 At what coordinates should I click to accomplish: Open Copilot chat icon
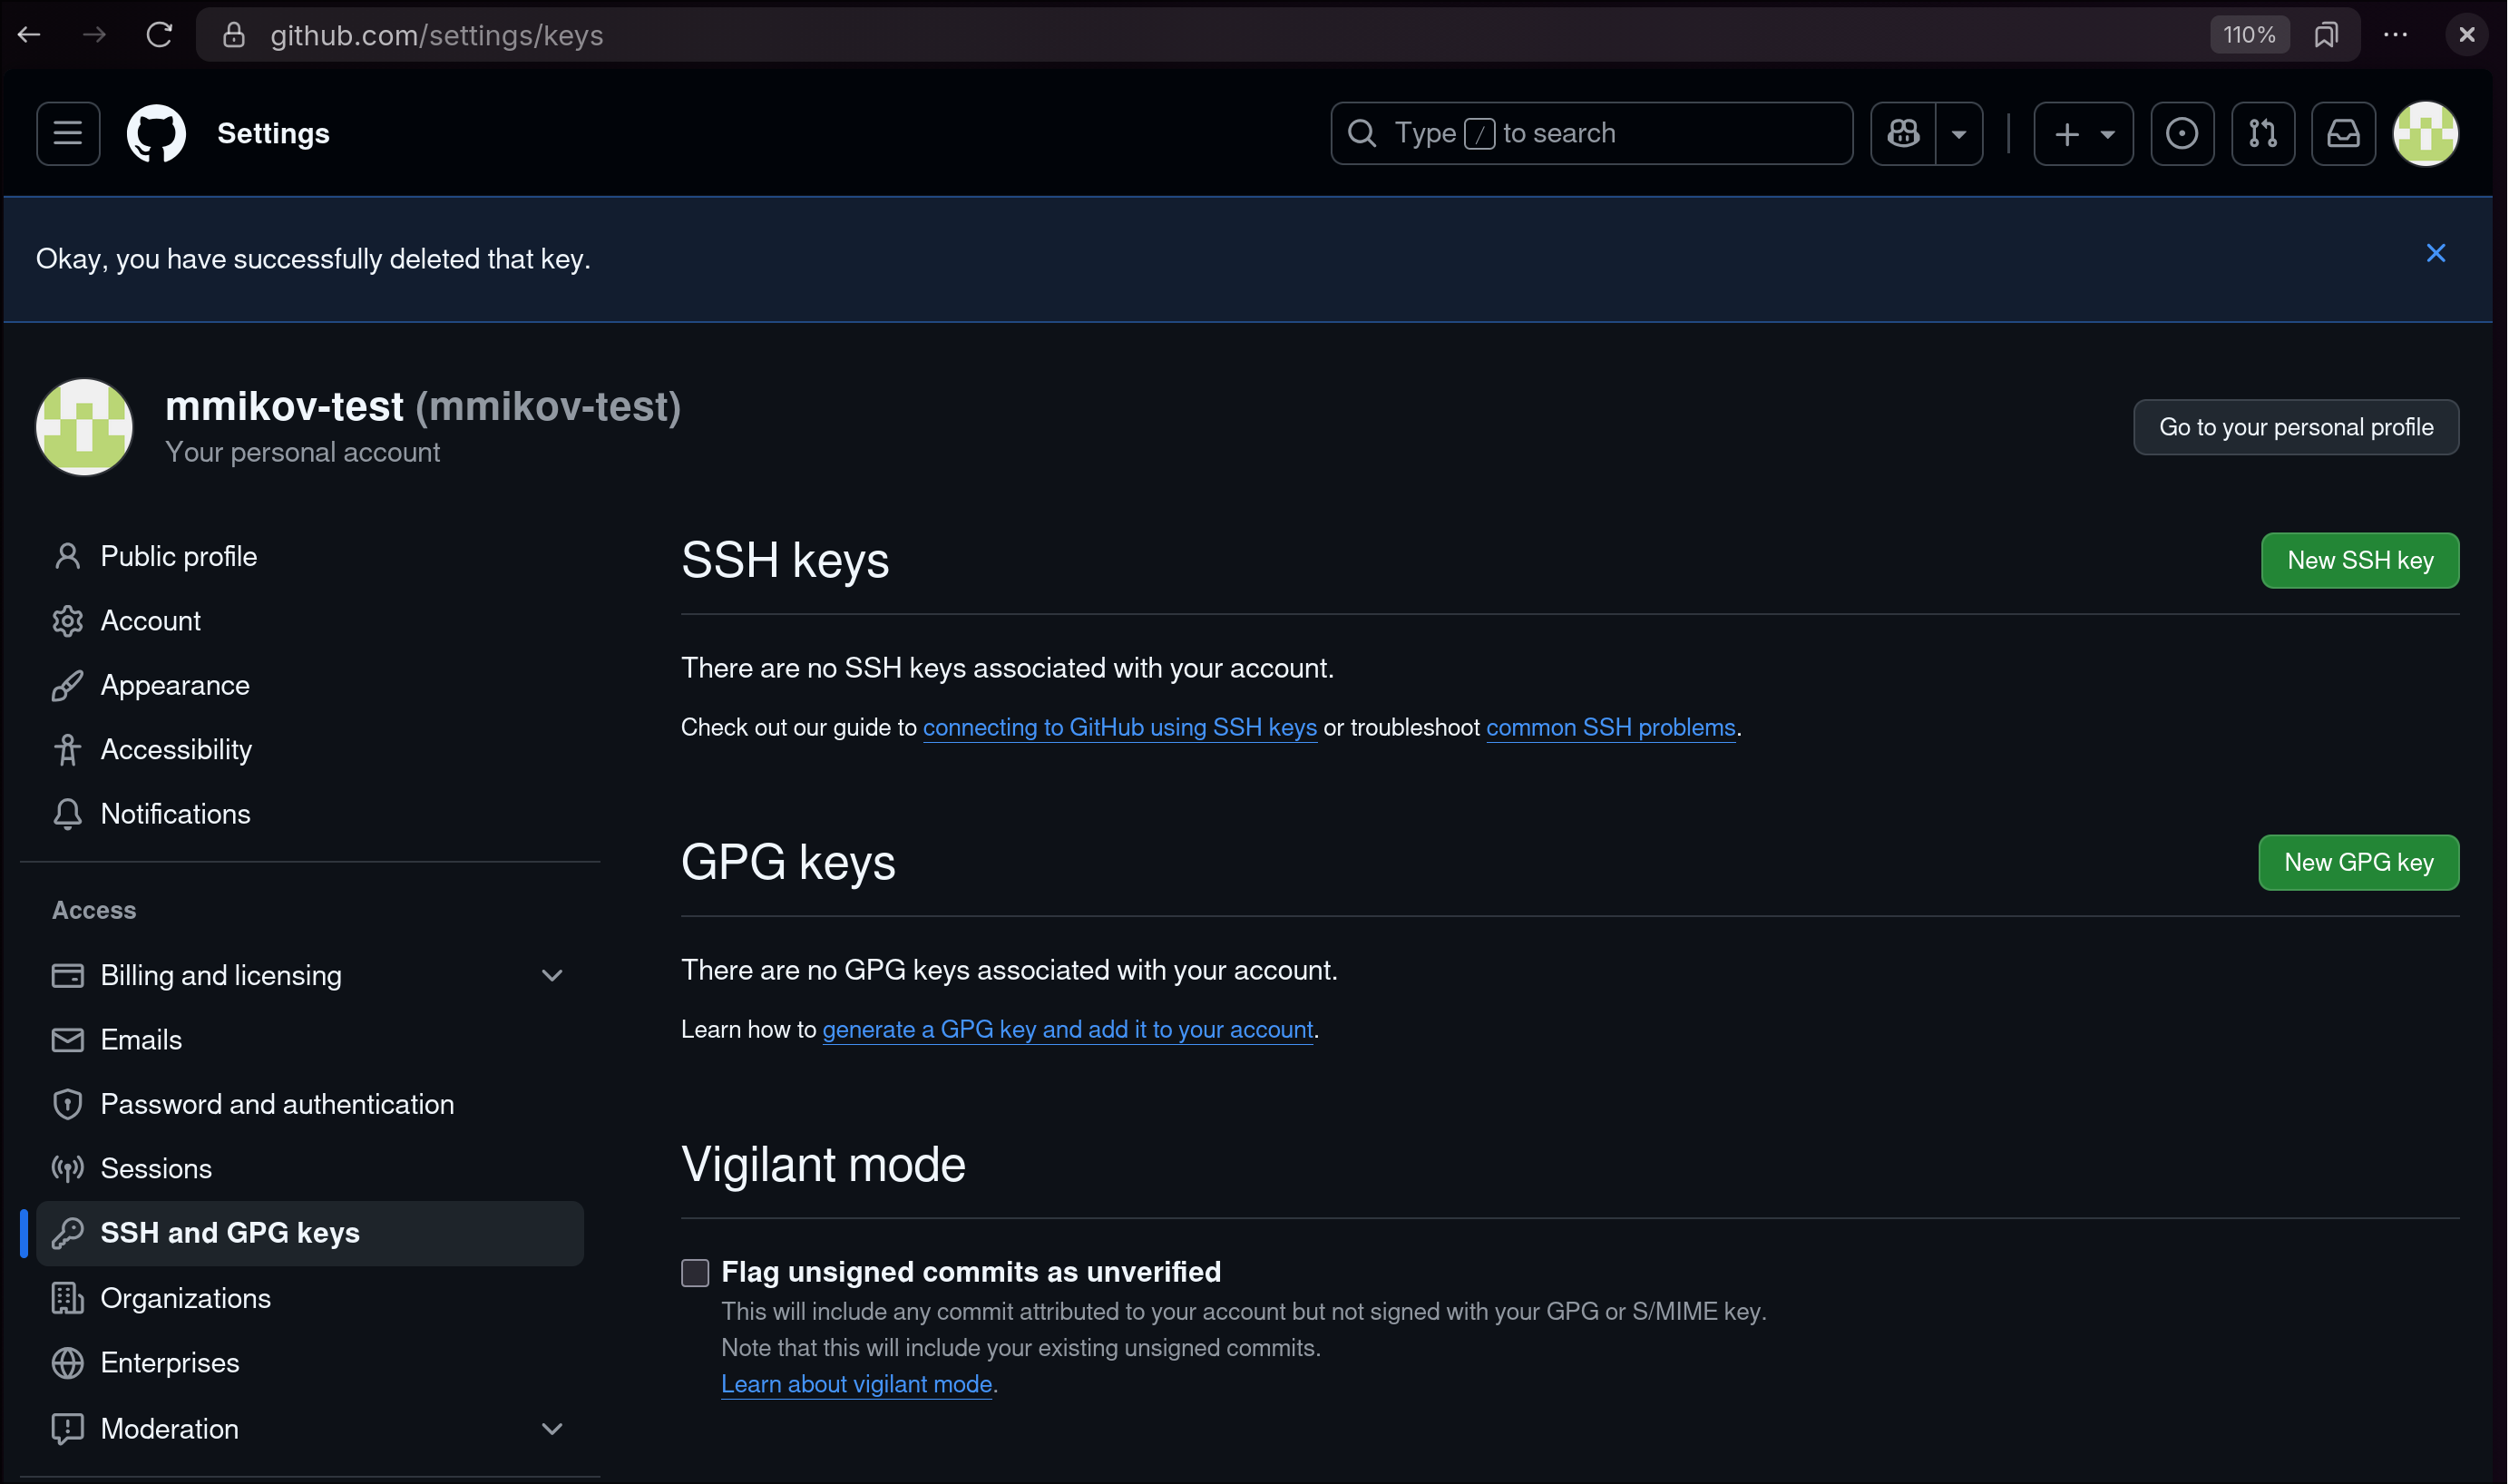click(x=1903, y=133)
